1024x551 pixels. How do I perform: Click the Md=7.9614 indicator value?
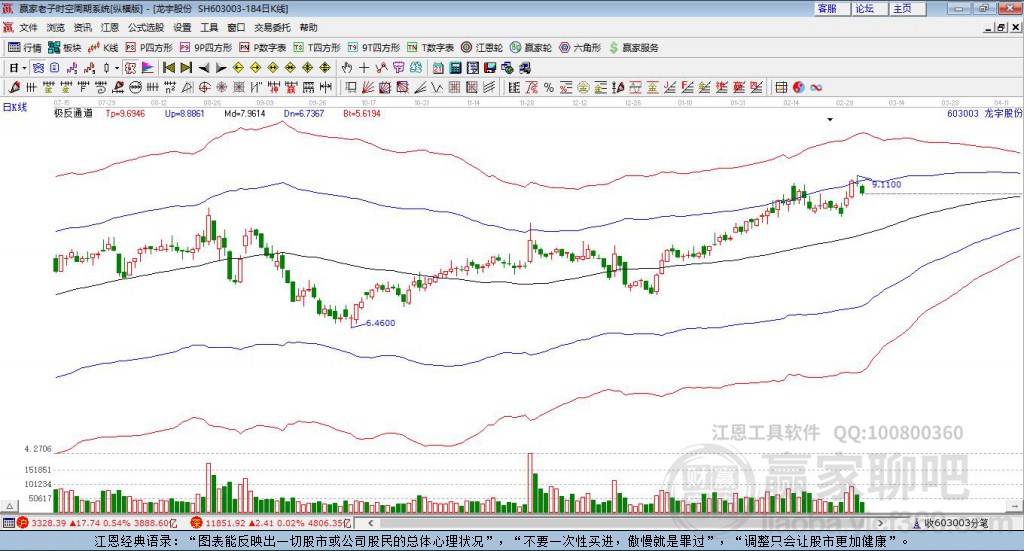click(x=245, y=113)
